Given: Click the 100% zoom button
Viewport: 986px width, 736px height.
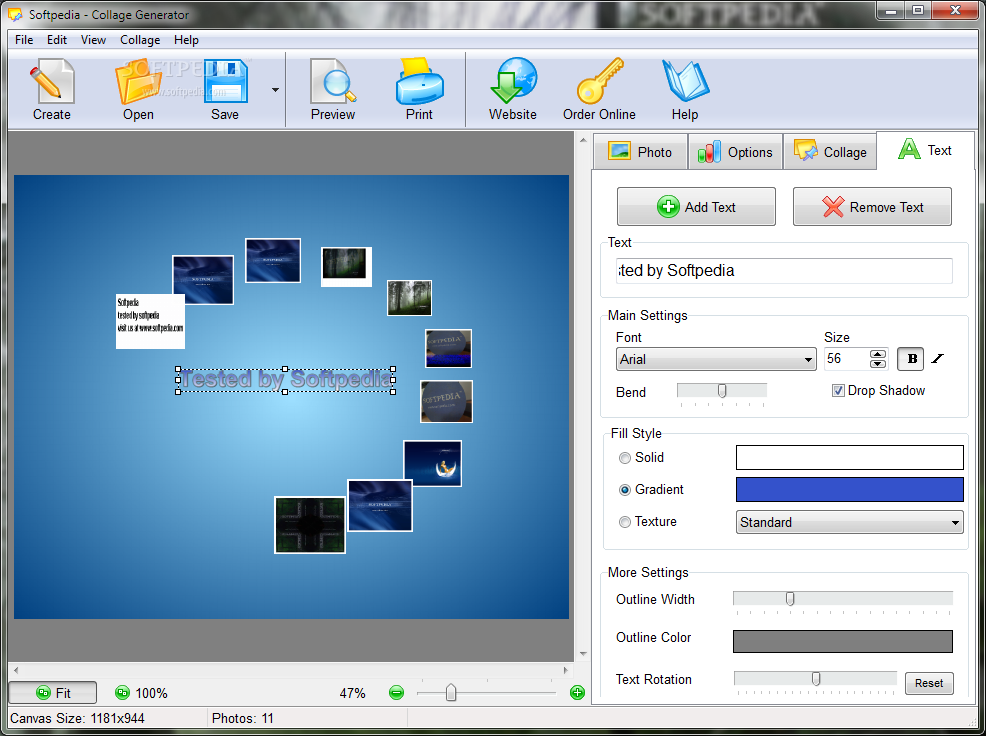Looking at the screenshot, I should coord(141,693).
